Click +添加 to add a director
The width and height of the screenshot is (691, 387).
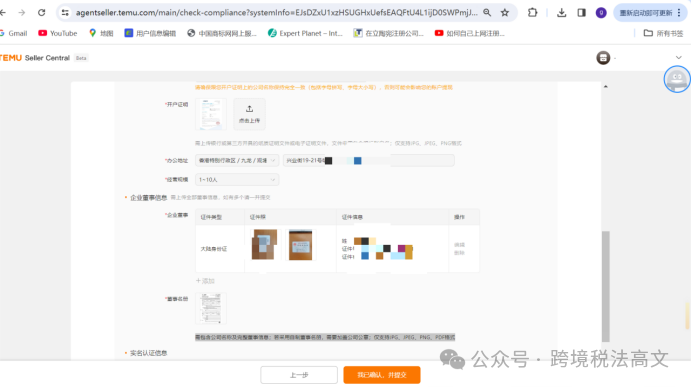(205, 281)
